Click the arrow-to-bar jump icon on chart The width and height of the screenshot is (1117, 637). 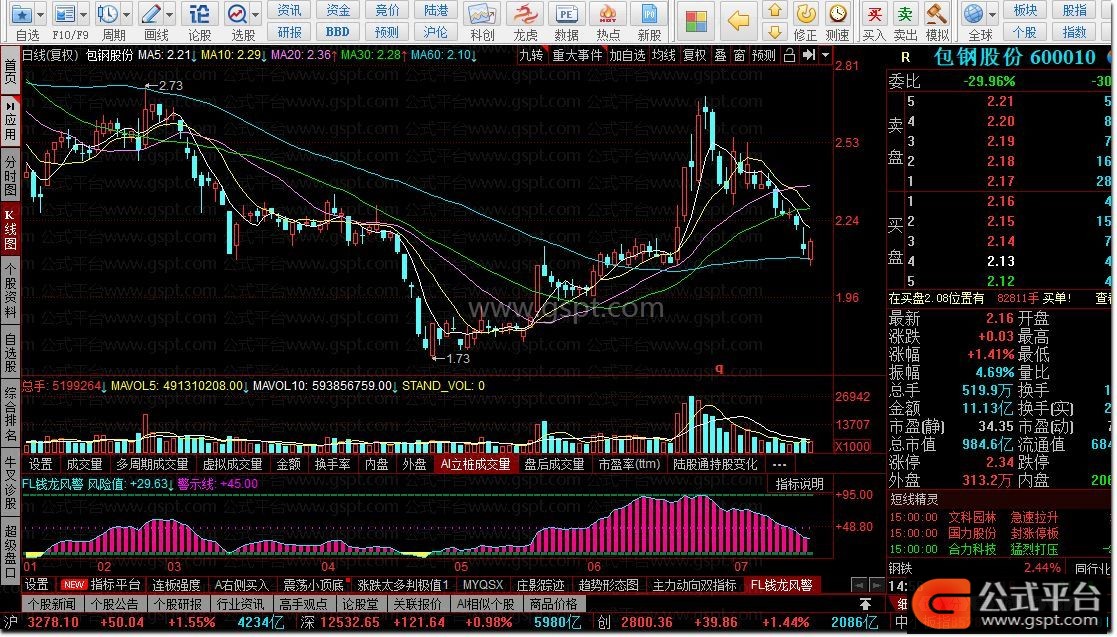point(809,55)
